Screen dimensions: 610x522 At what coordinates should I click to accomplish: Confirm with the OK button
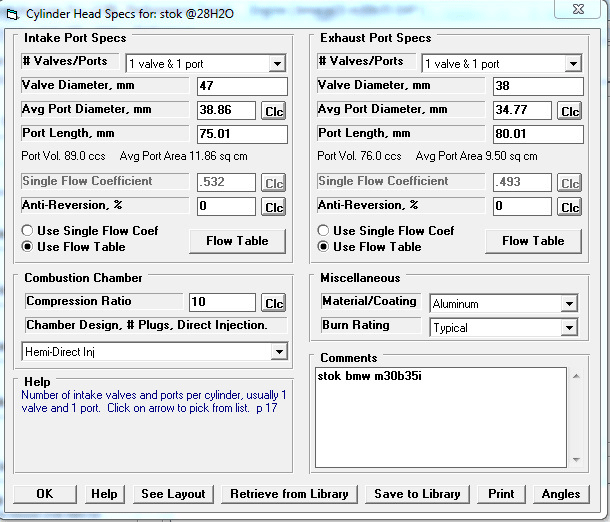pyautogui.click(x=45, y=494)
